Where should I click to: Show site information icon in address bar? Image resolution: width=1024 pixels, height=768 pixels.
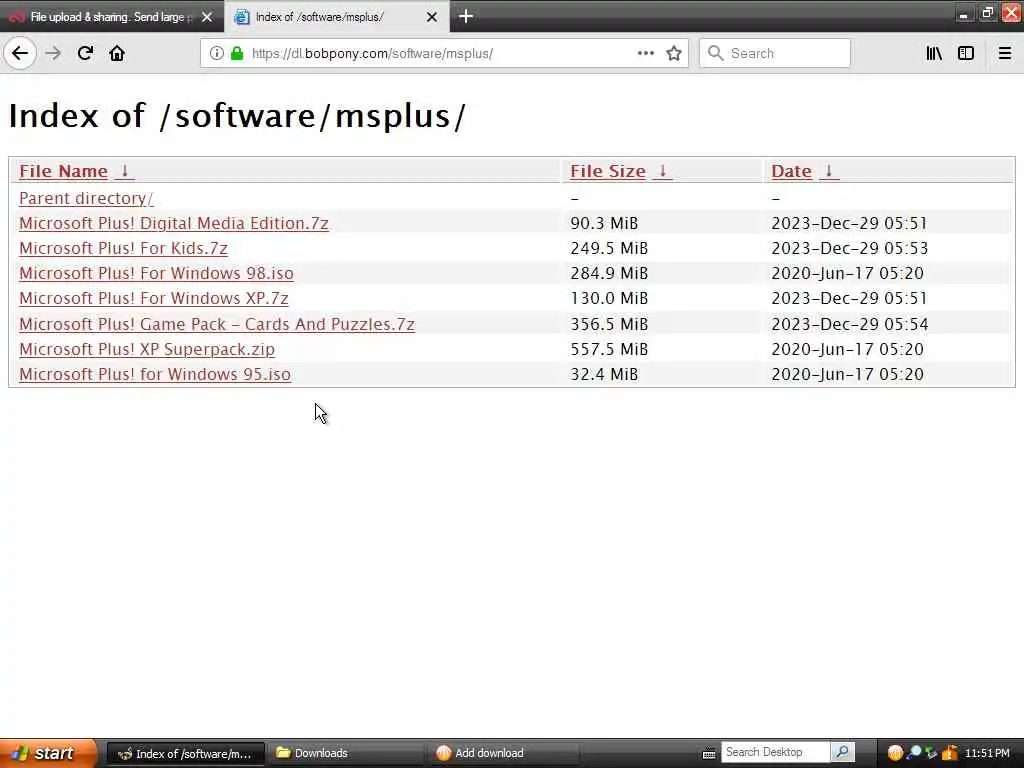tap(216, 53)
